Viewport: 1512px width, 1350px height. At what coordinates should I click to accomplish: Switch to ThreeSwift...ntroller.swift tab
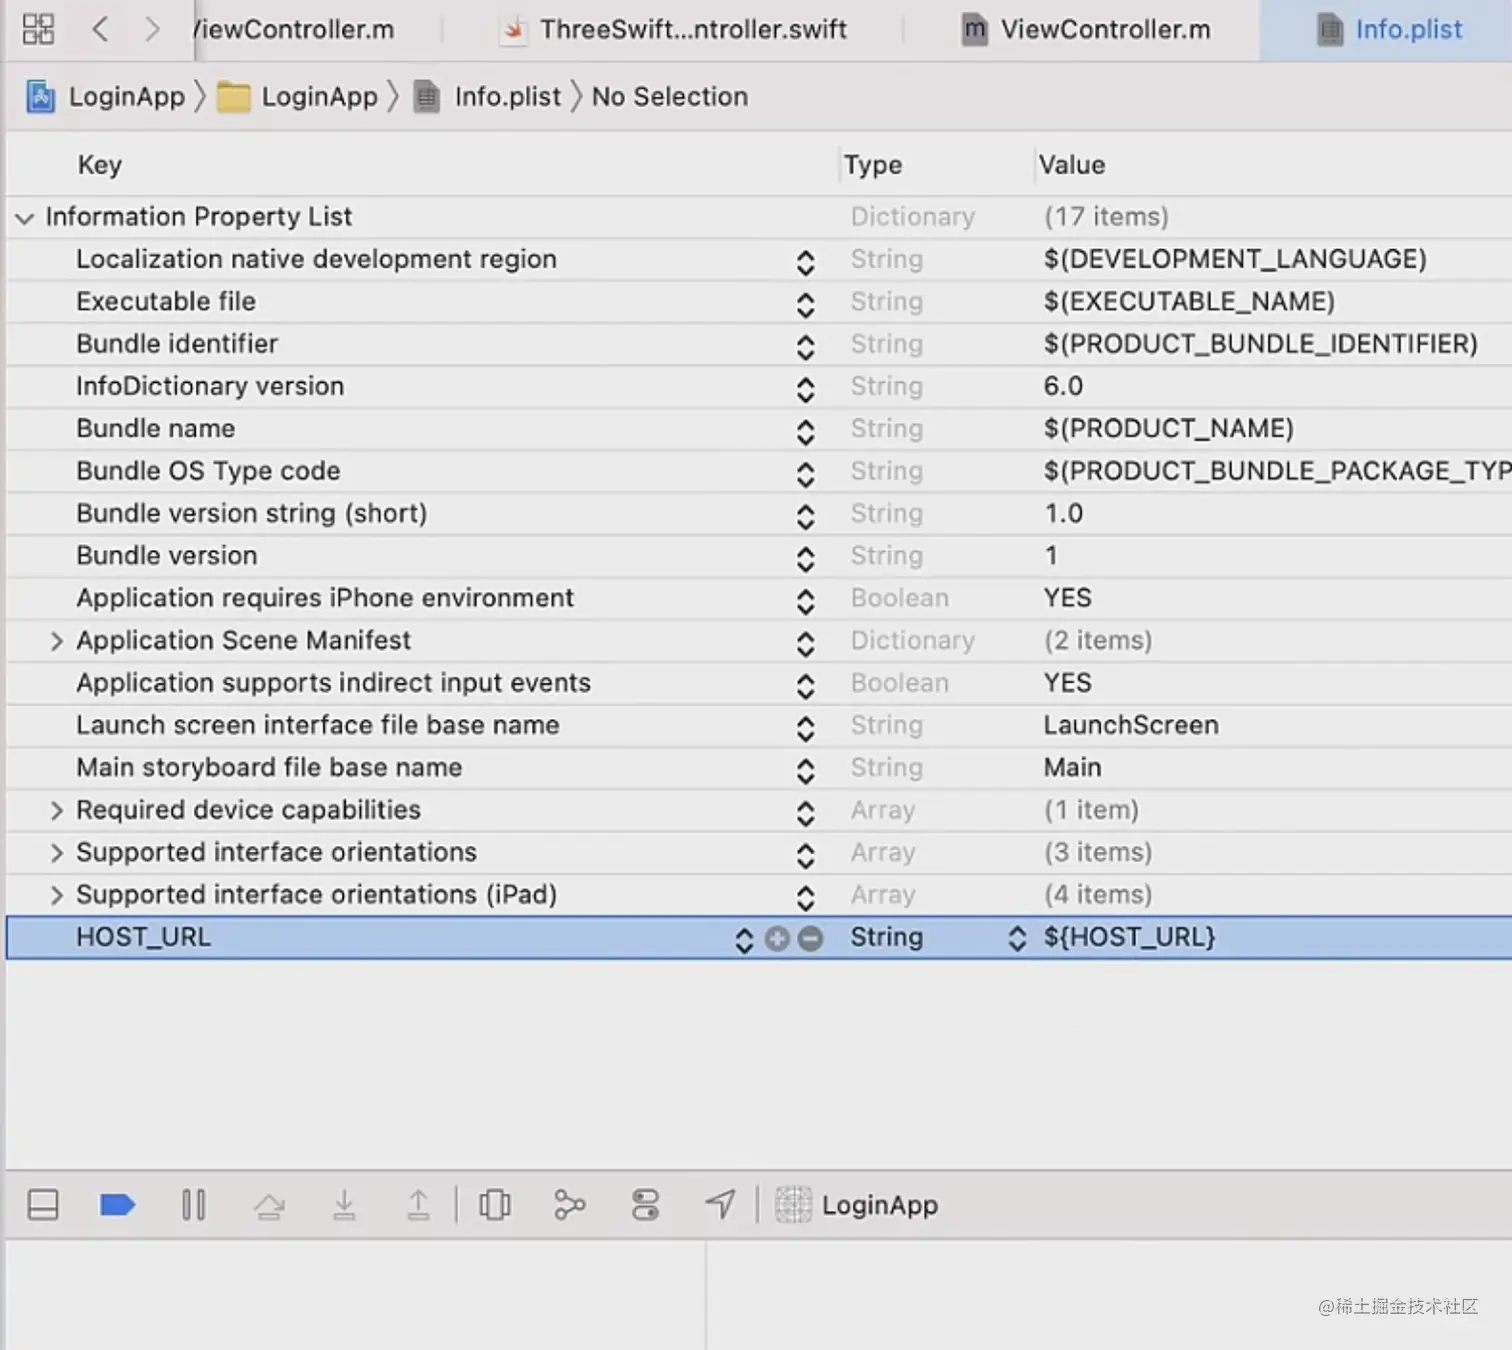675,30
